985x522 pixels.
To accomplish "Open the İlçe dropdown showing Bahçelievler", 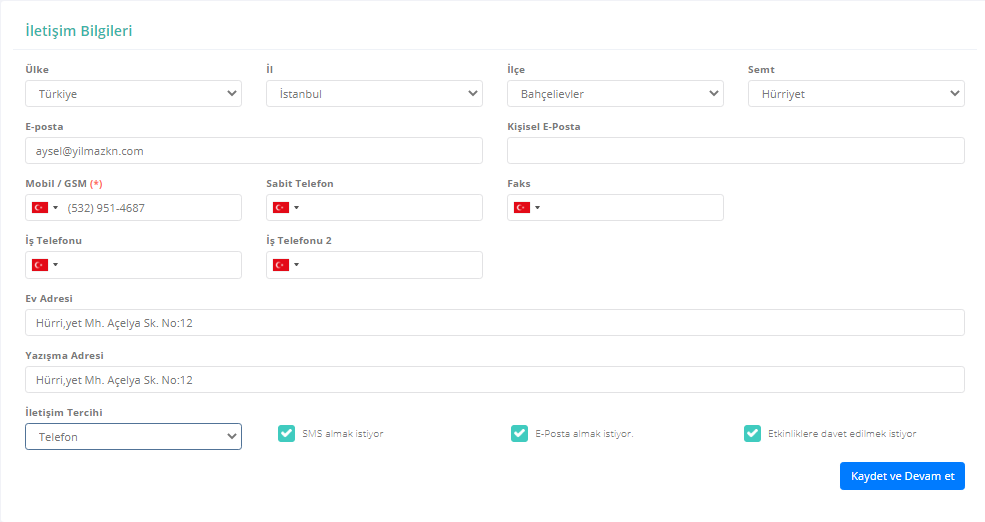I will pos(615,94).
